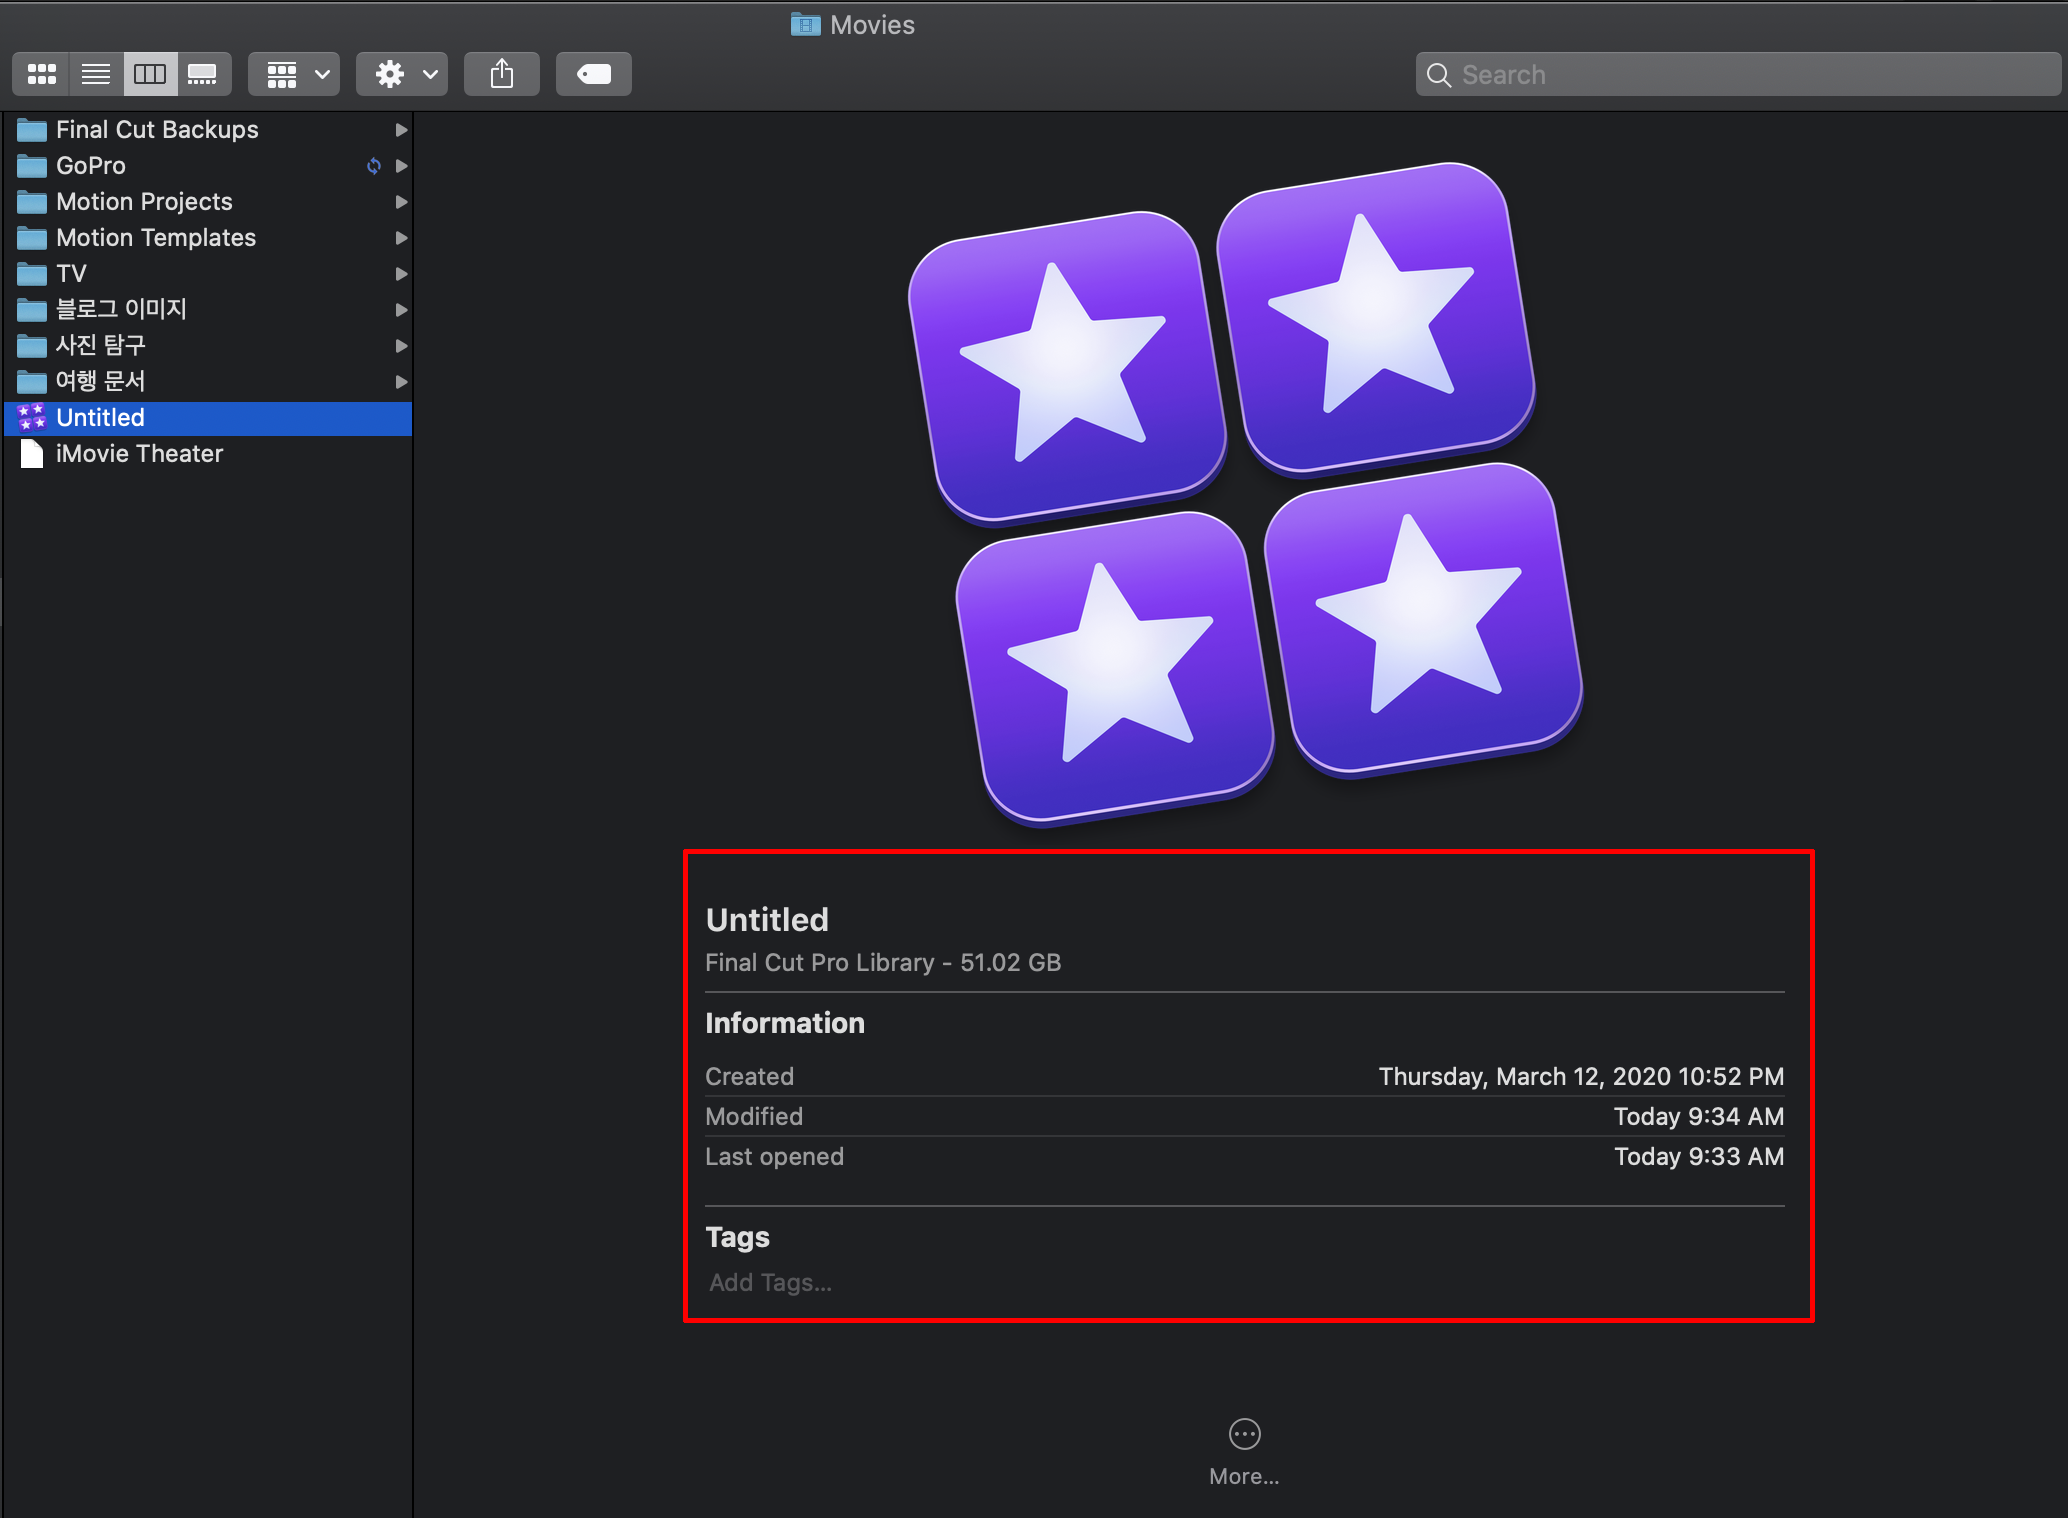2068x1518 pixels.
Task: Click the GoPro sync status icon
Action: click(x=374, y=166)
